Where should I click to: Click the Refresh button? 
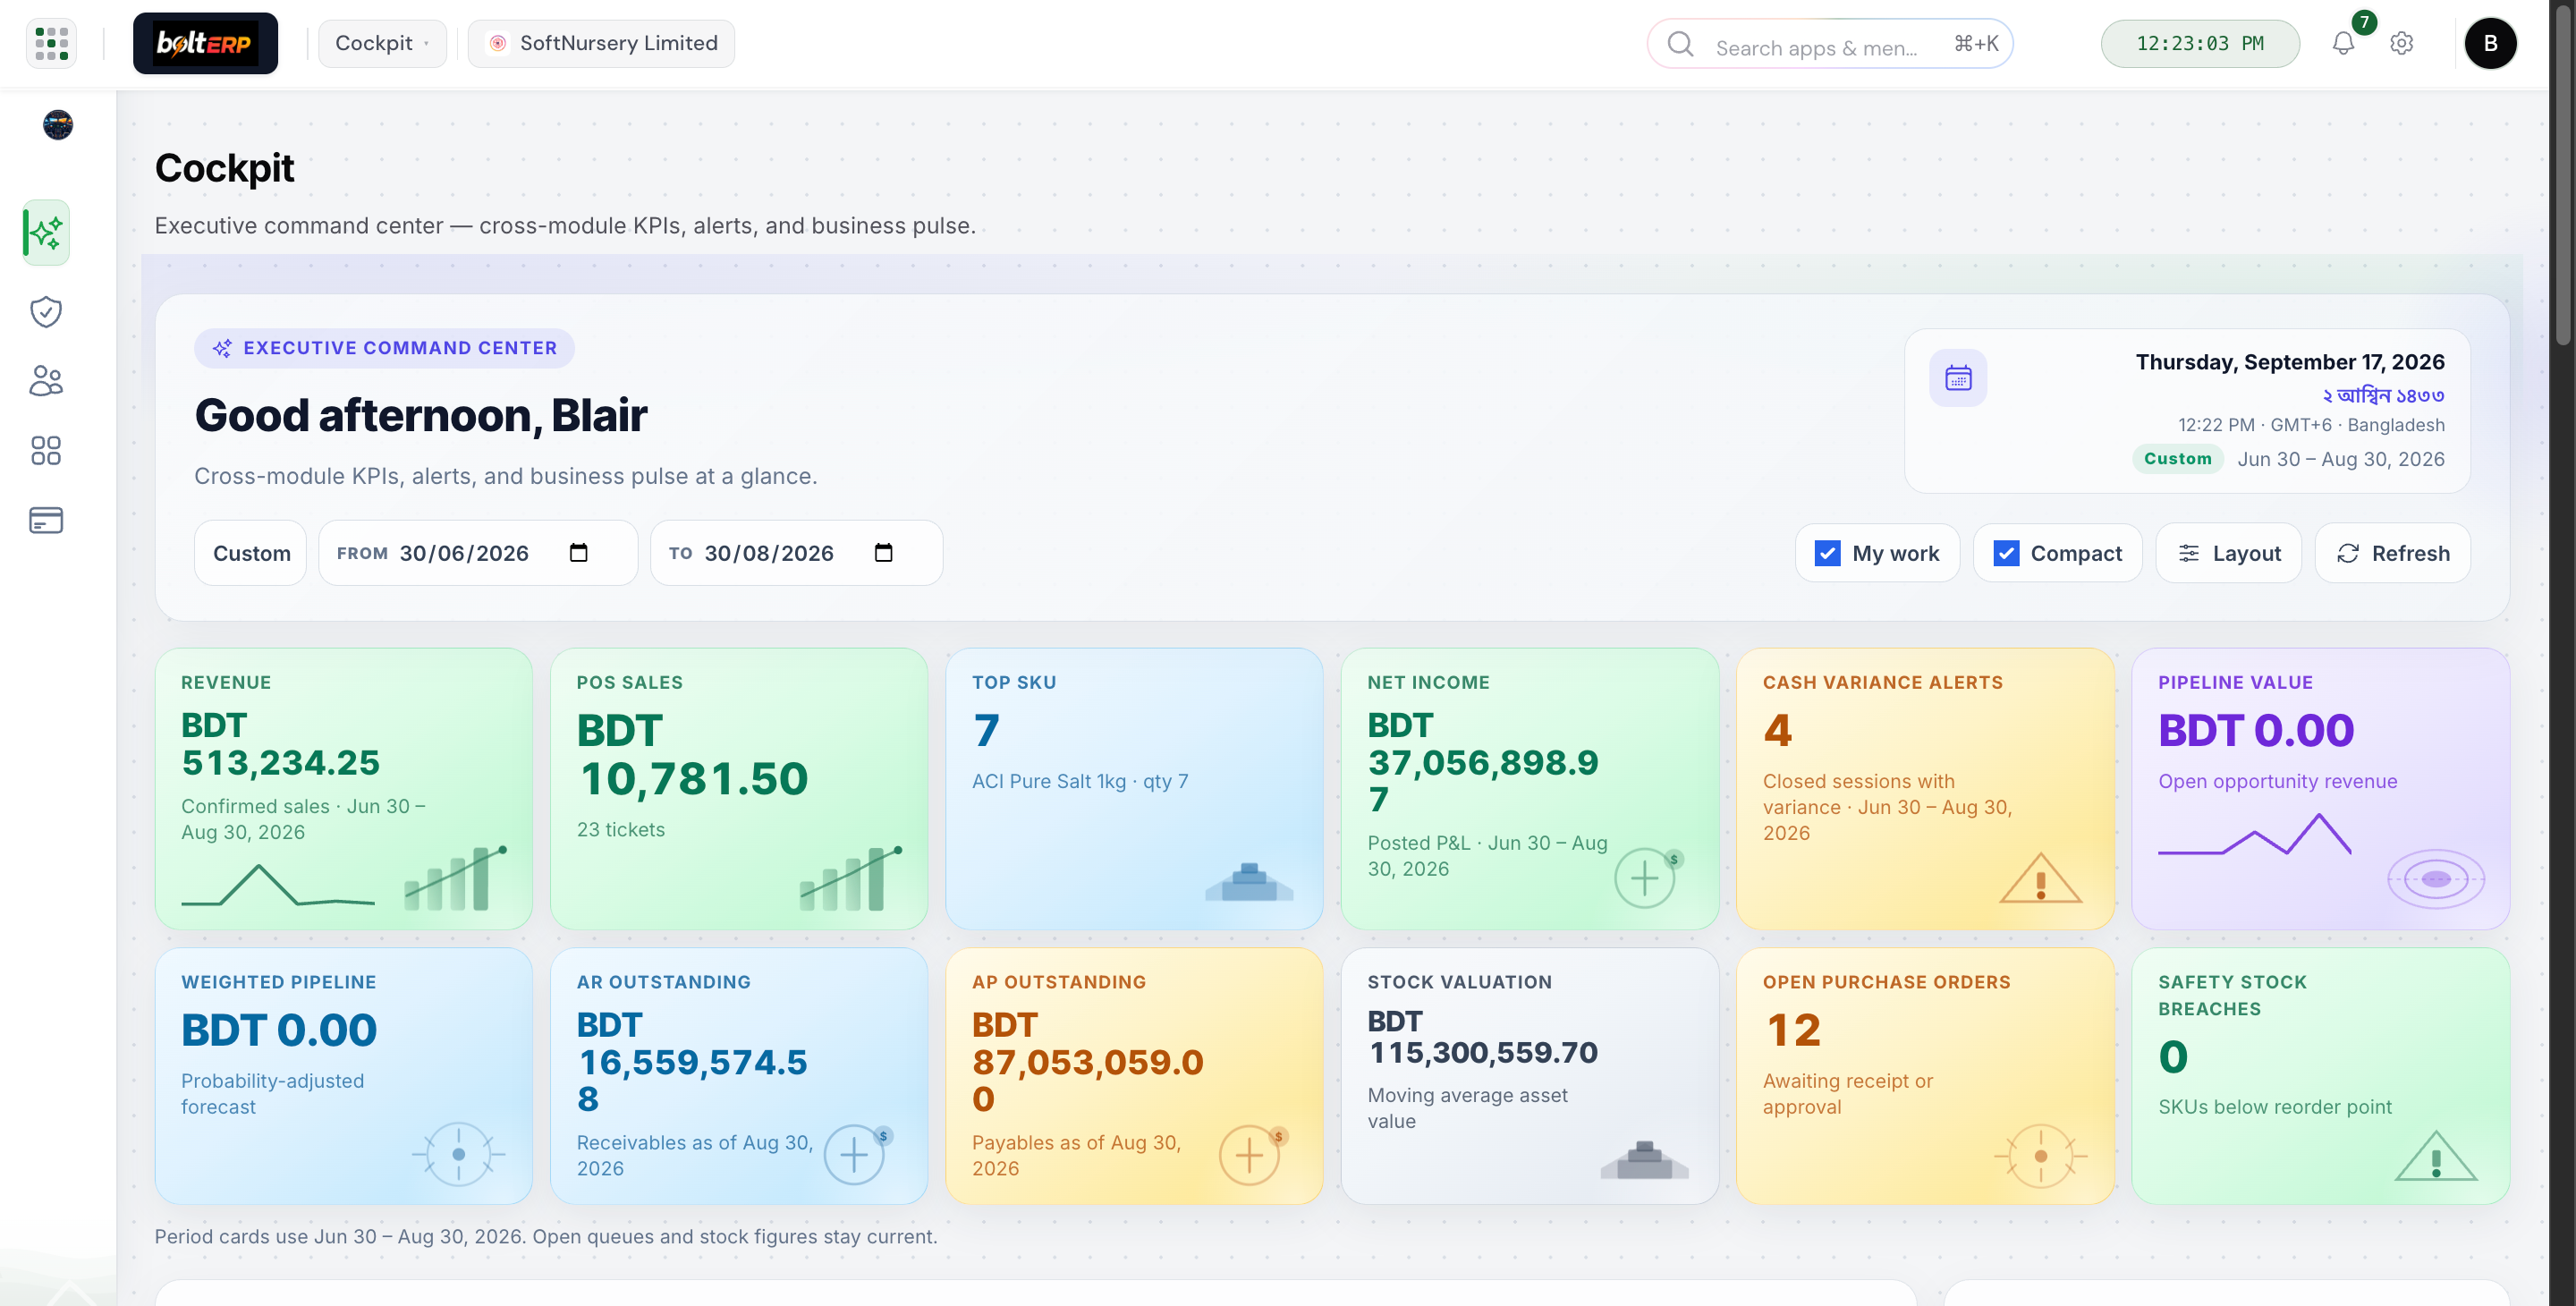(2393, 553)
